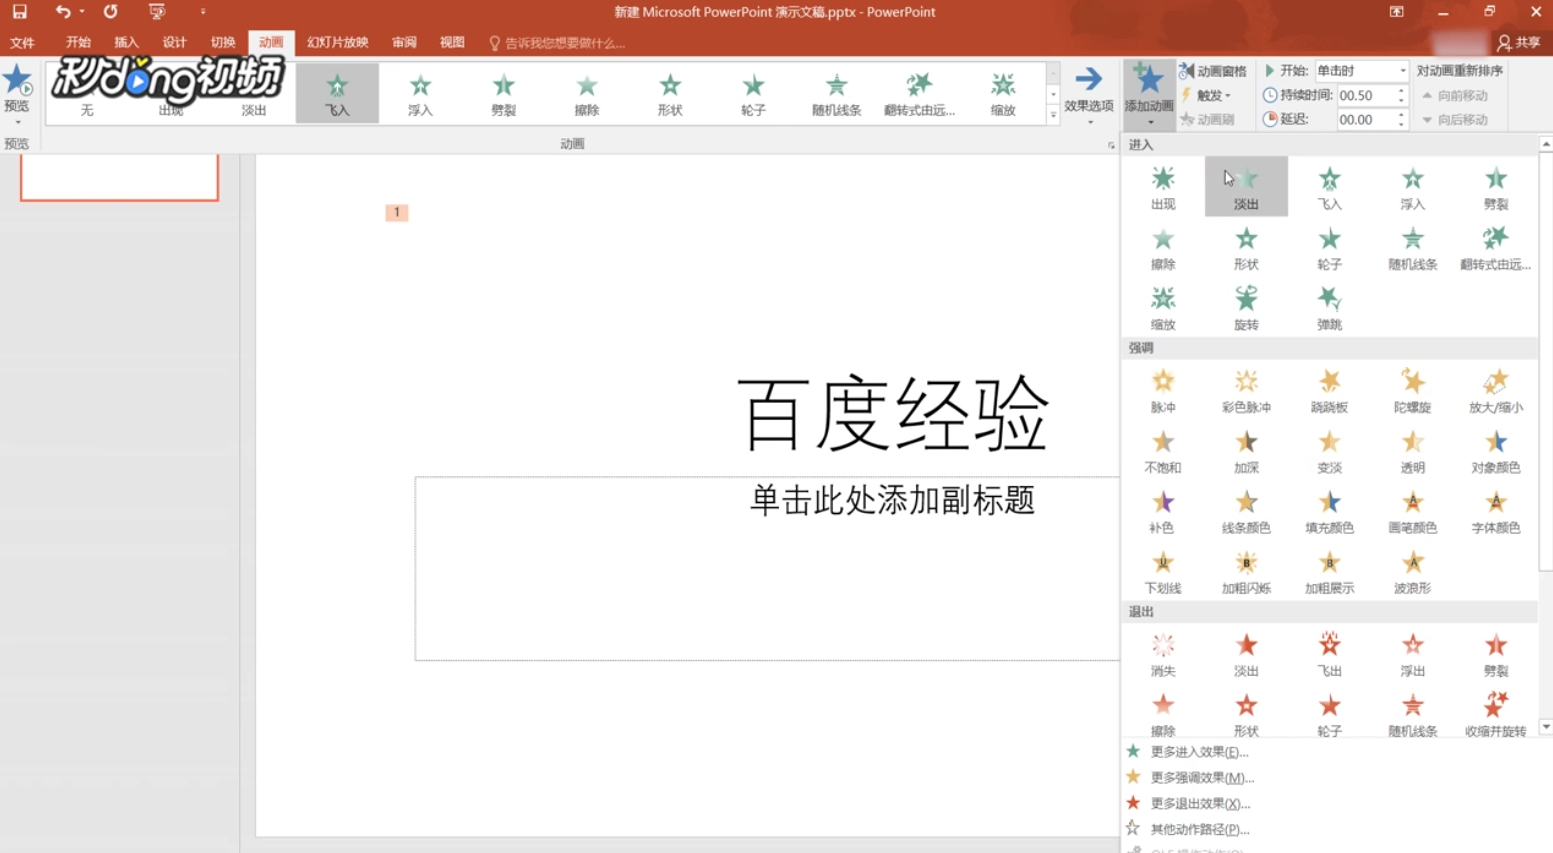Select 透明 emphasis effect

pyautogui.click(x=1412, y=451)
